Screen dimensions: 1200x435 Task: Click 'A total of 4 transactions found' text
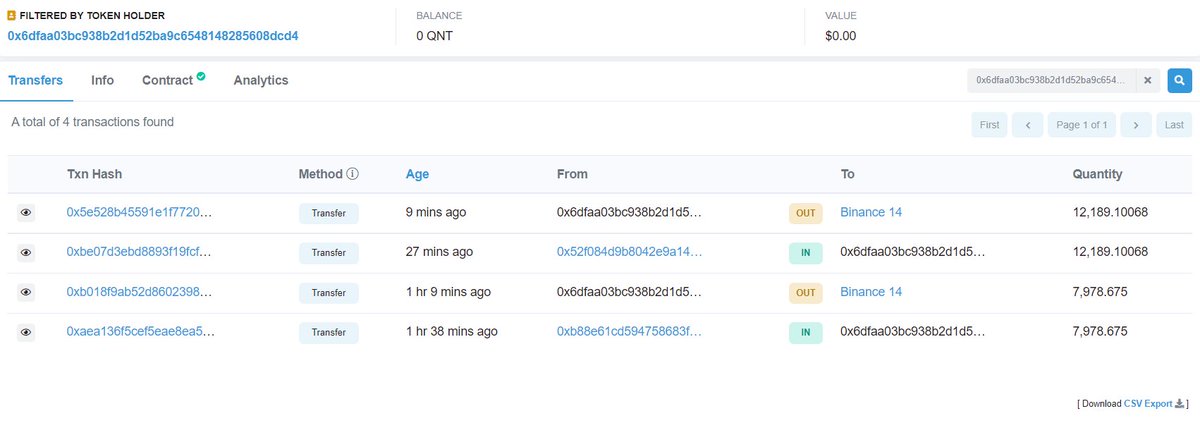(92, 122)
